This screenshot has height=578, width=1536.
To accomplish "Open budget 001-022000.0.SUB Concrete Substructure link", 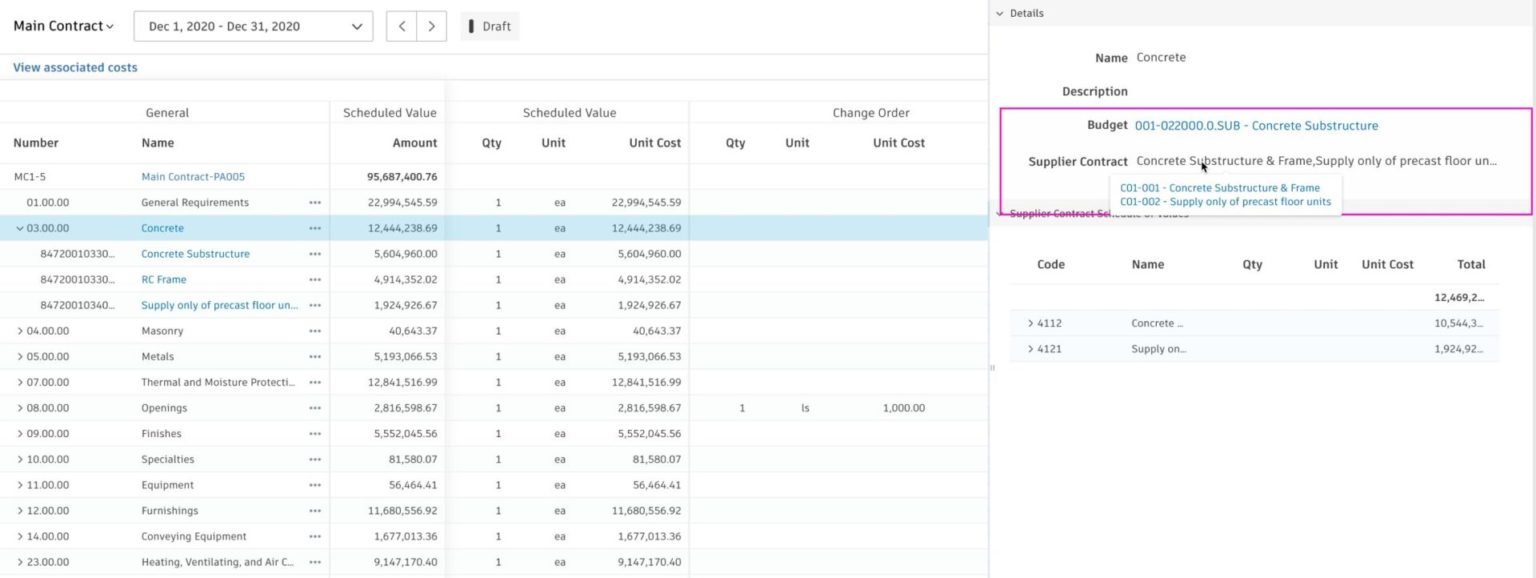I will click(1256, 126).
